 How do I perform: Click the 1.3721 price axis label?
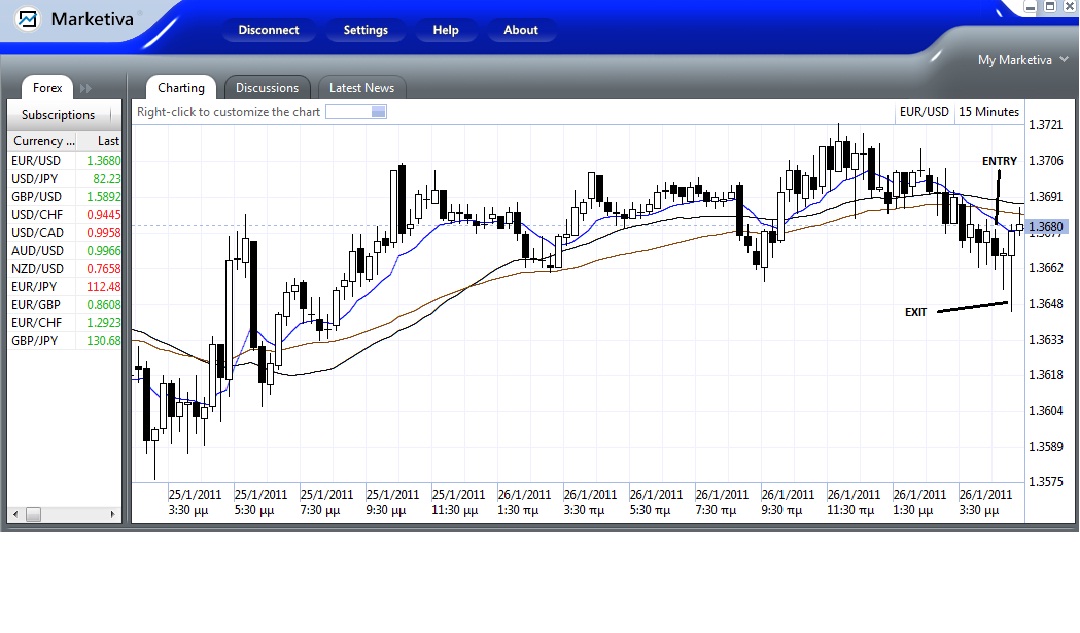click(x=1046, y=125)
